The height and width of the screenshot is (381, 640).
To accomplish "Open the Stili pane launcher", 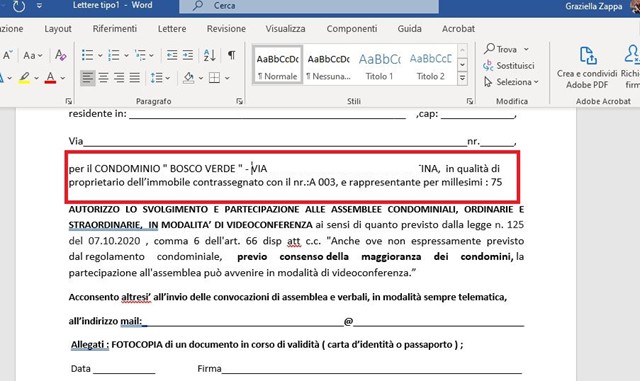I will pos(470,101).
